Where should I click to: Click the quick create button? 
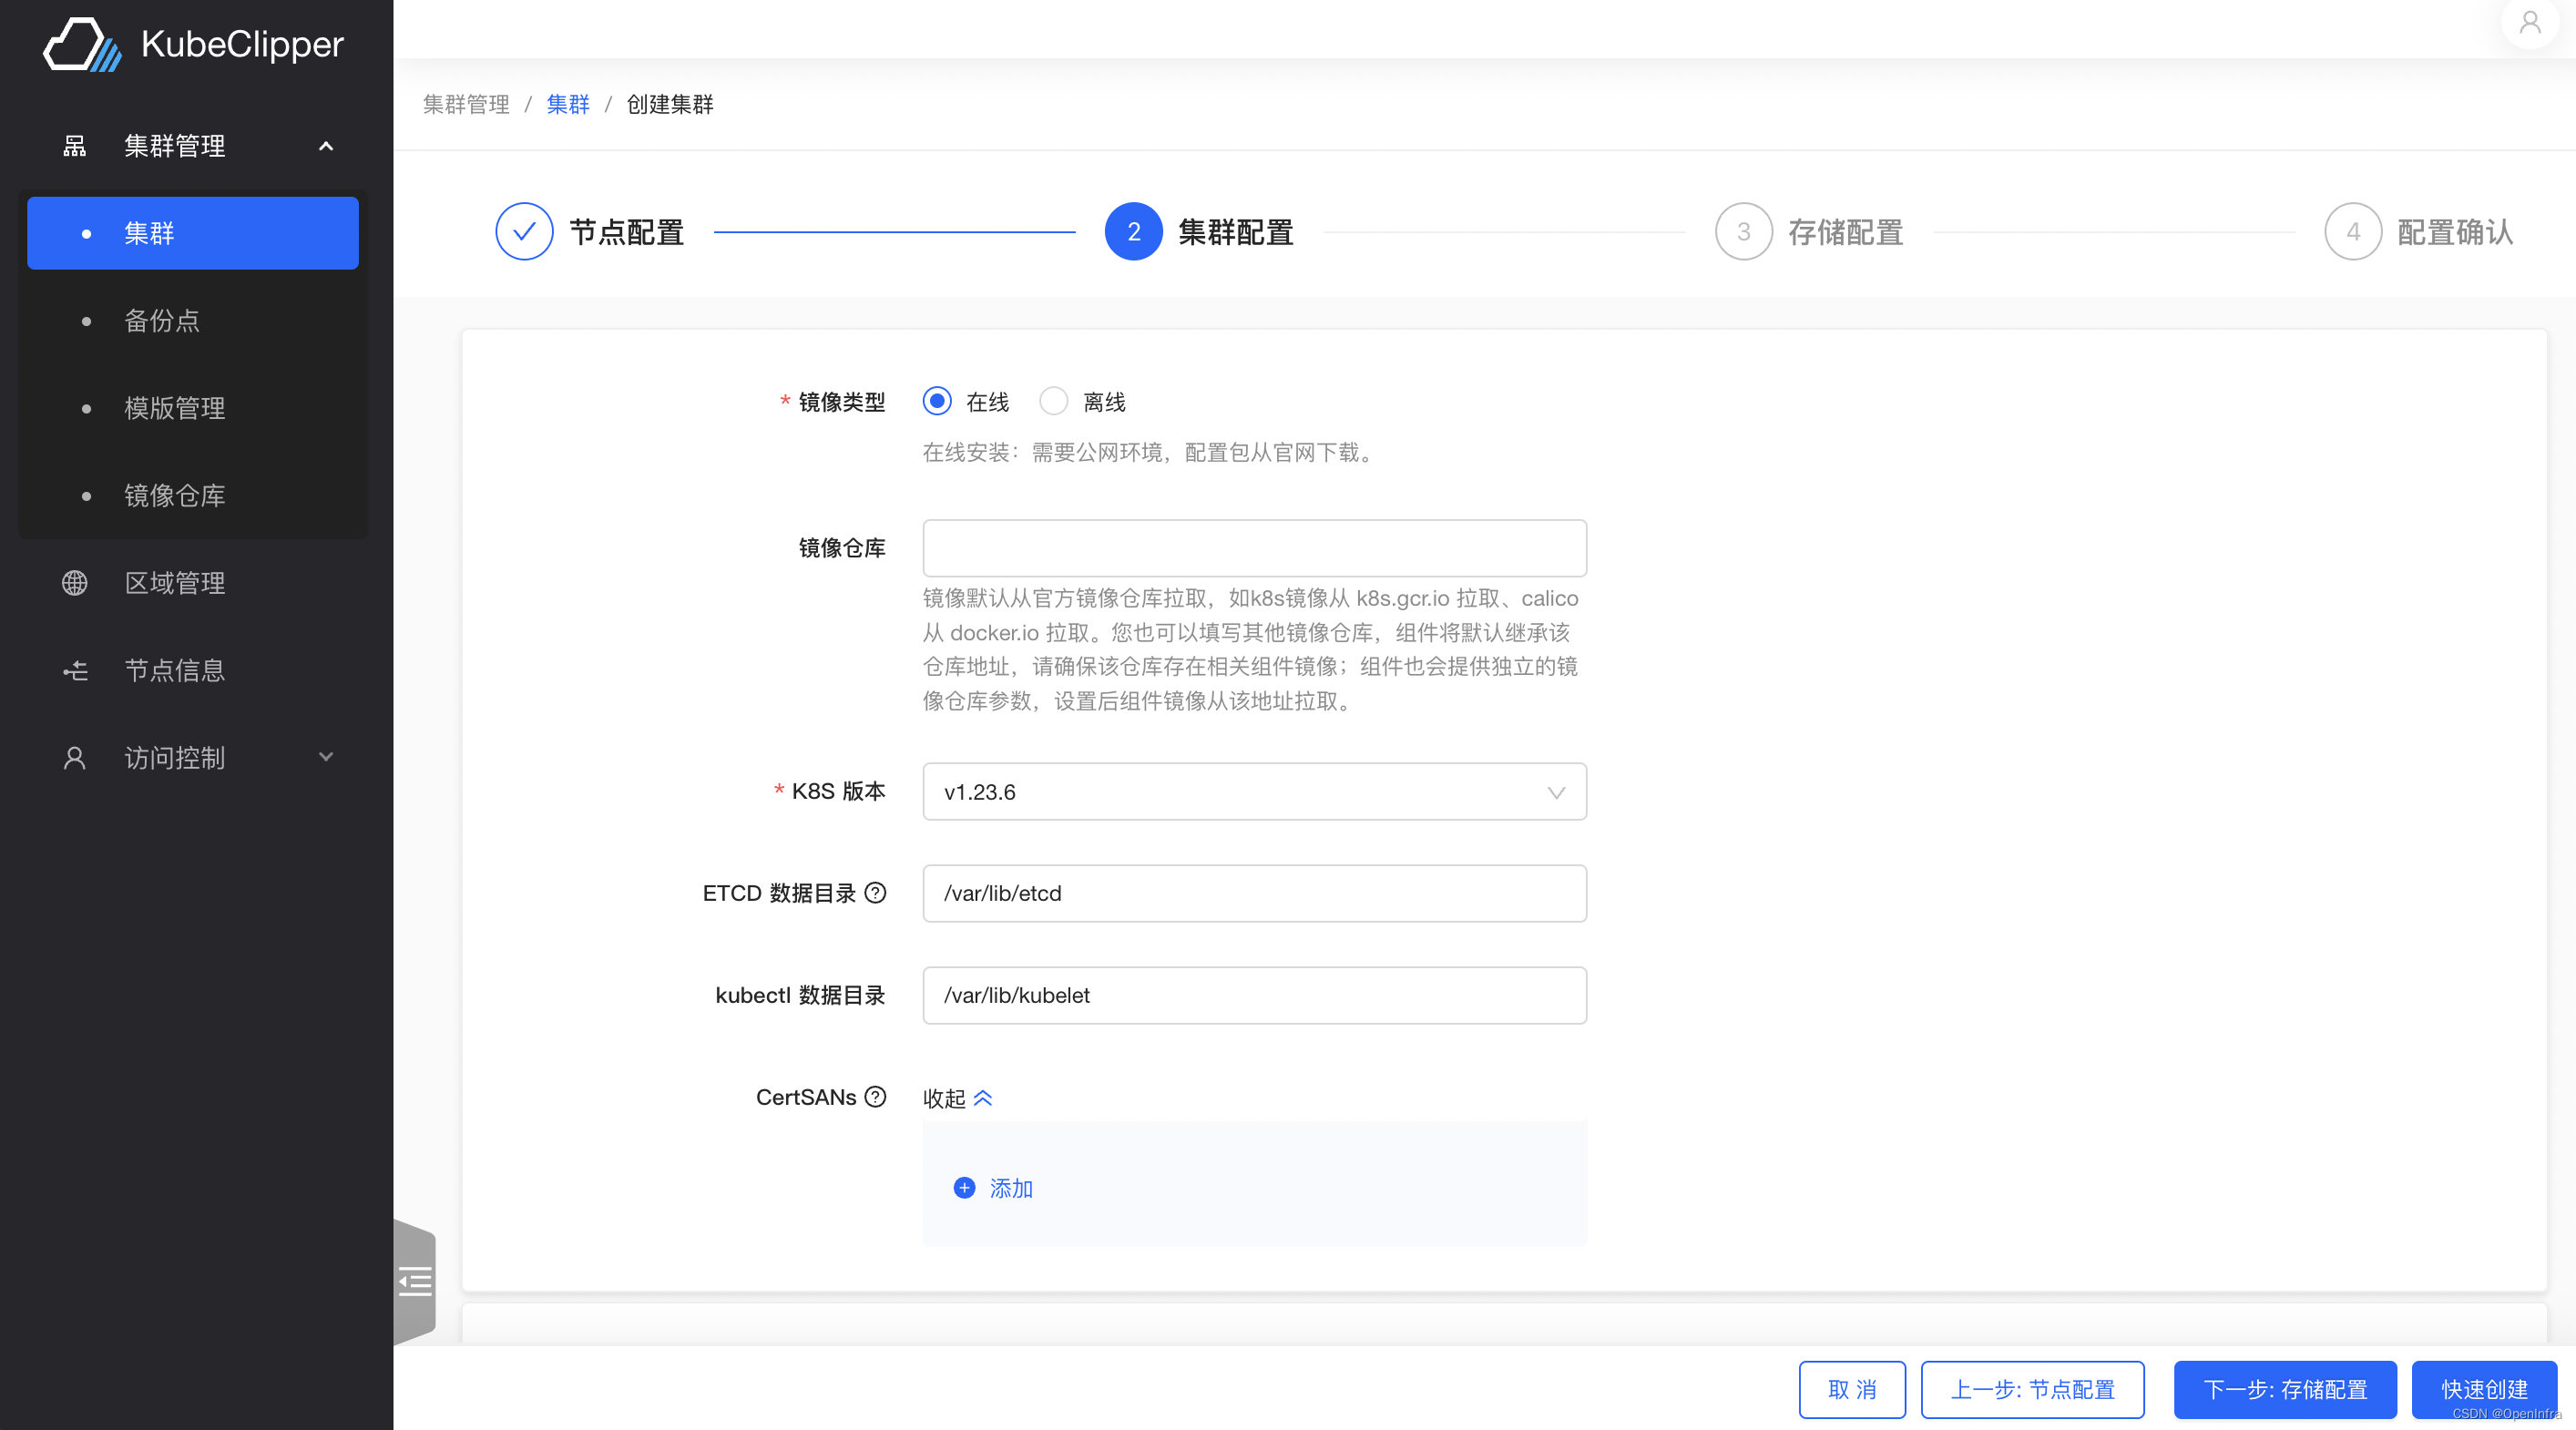[x=2484, y=1389]
